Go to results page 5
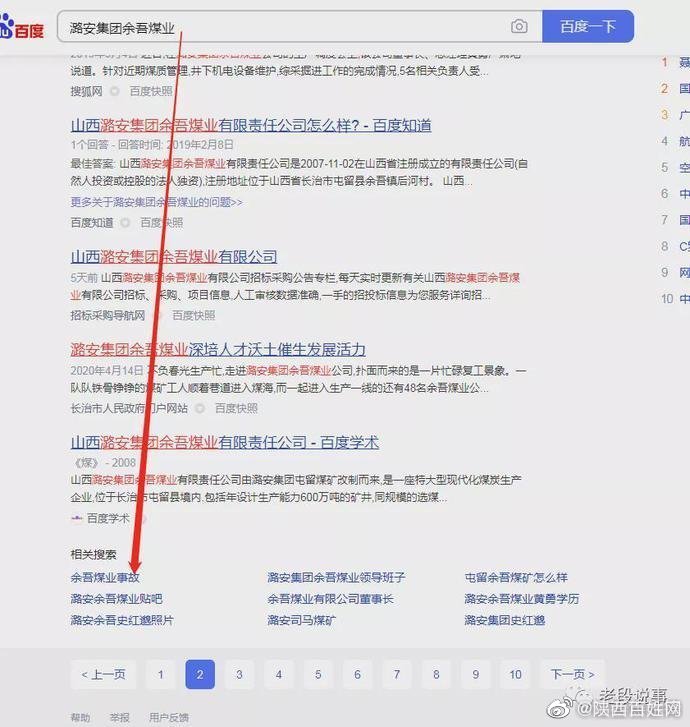 tap(318, 674)
